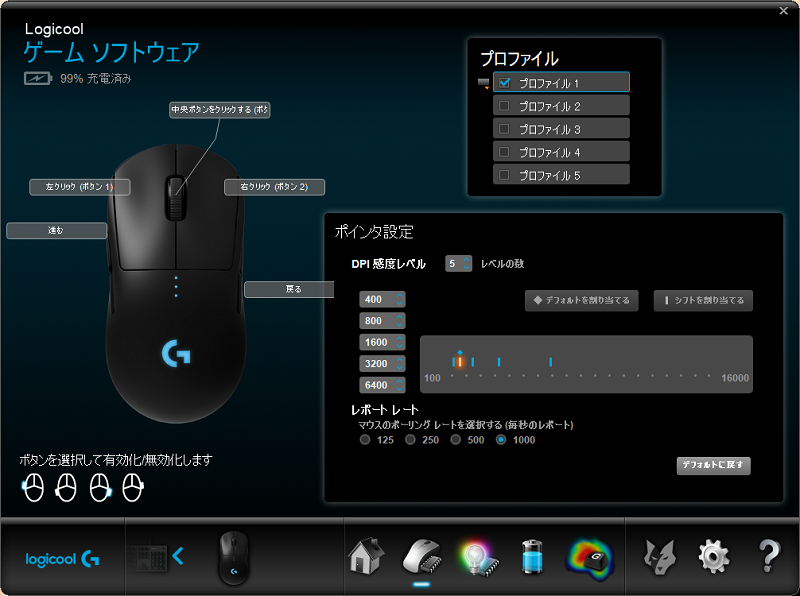Select the 500 report rate radio button
The image size is (800, 596).
(456, 439)
